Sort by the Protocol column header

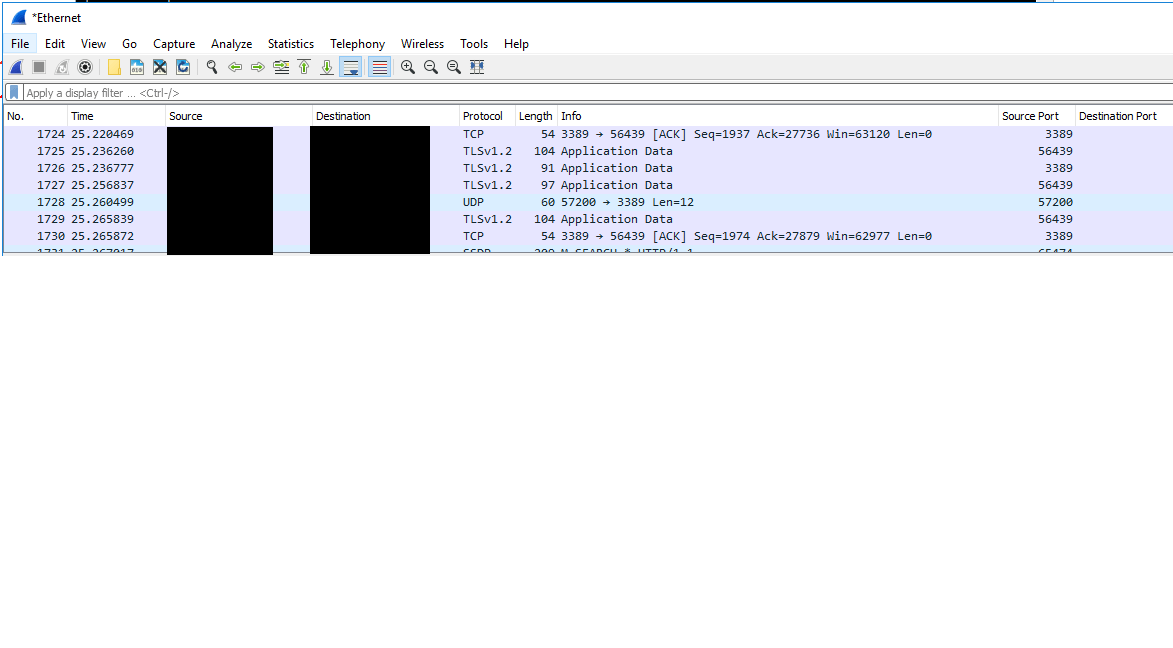[x=487, y=116]
